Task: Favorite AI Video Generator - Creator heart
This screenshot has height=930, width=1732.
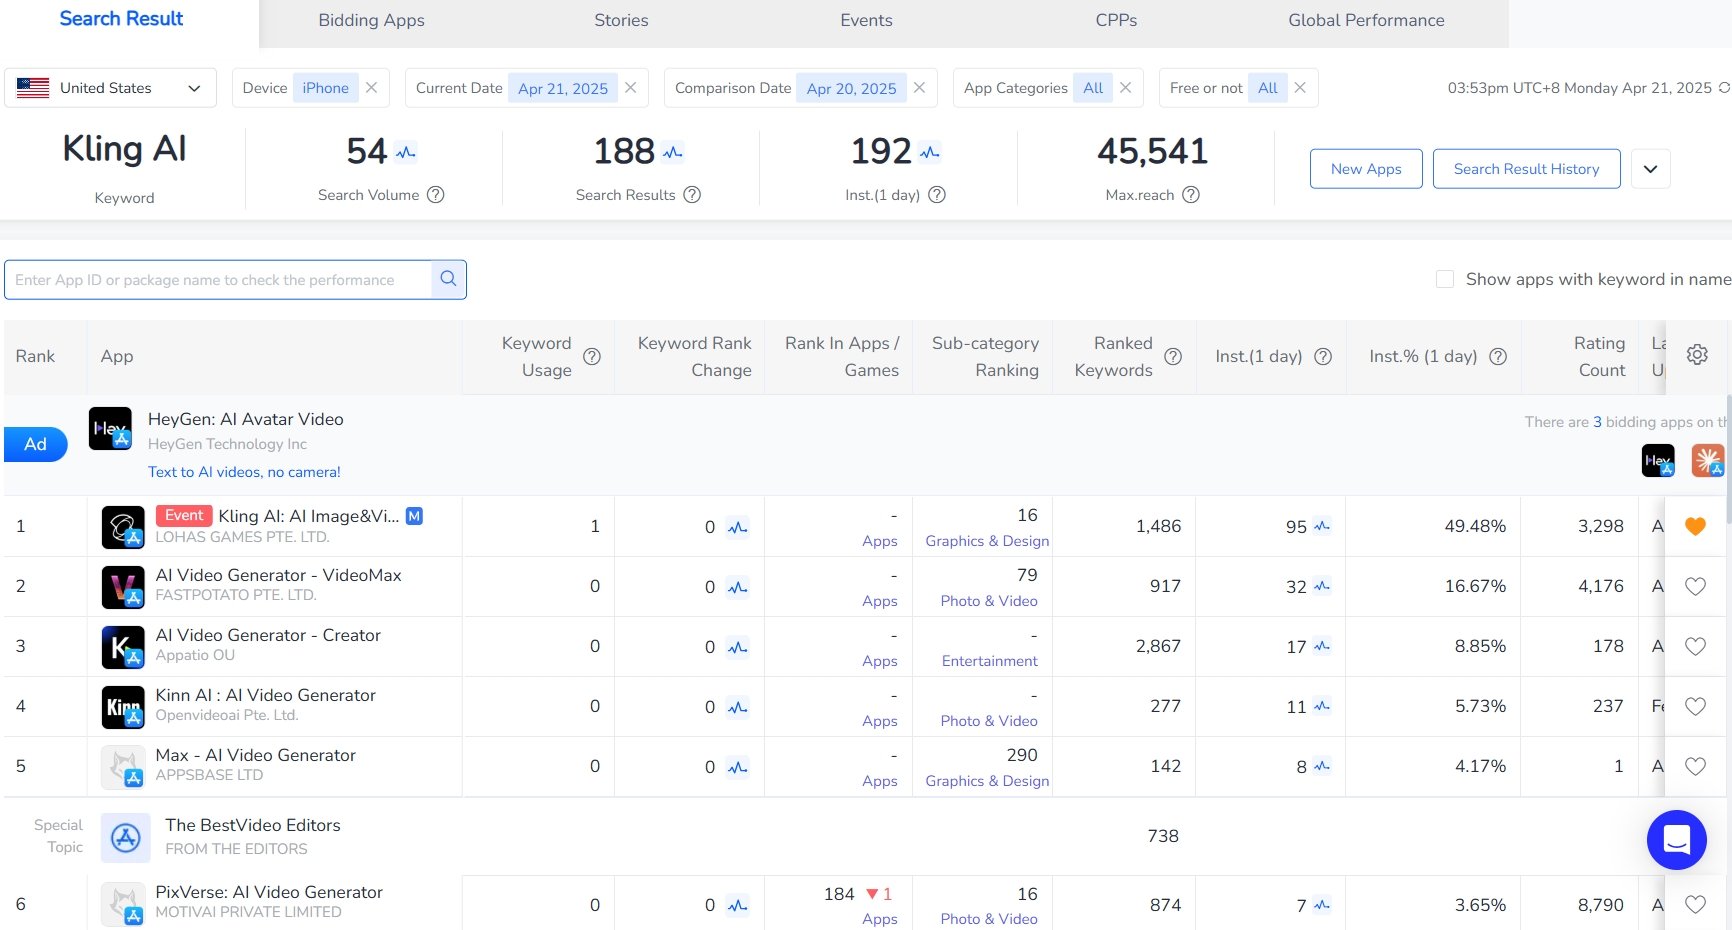Action: coord(1695,646)
